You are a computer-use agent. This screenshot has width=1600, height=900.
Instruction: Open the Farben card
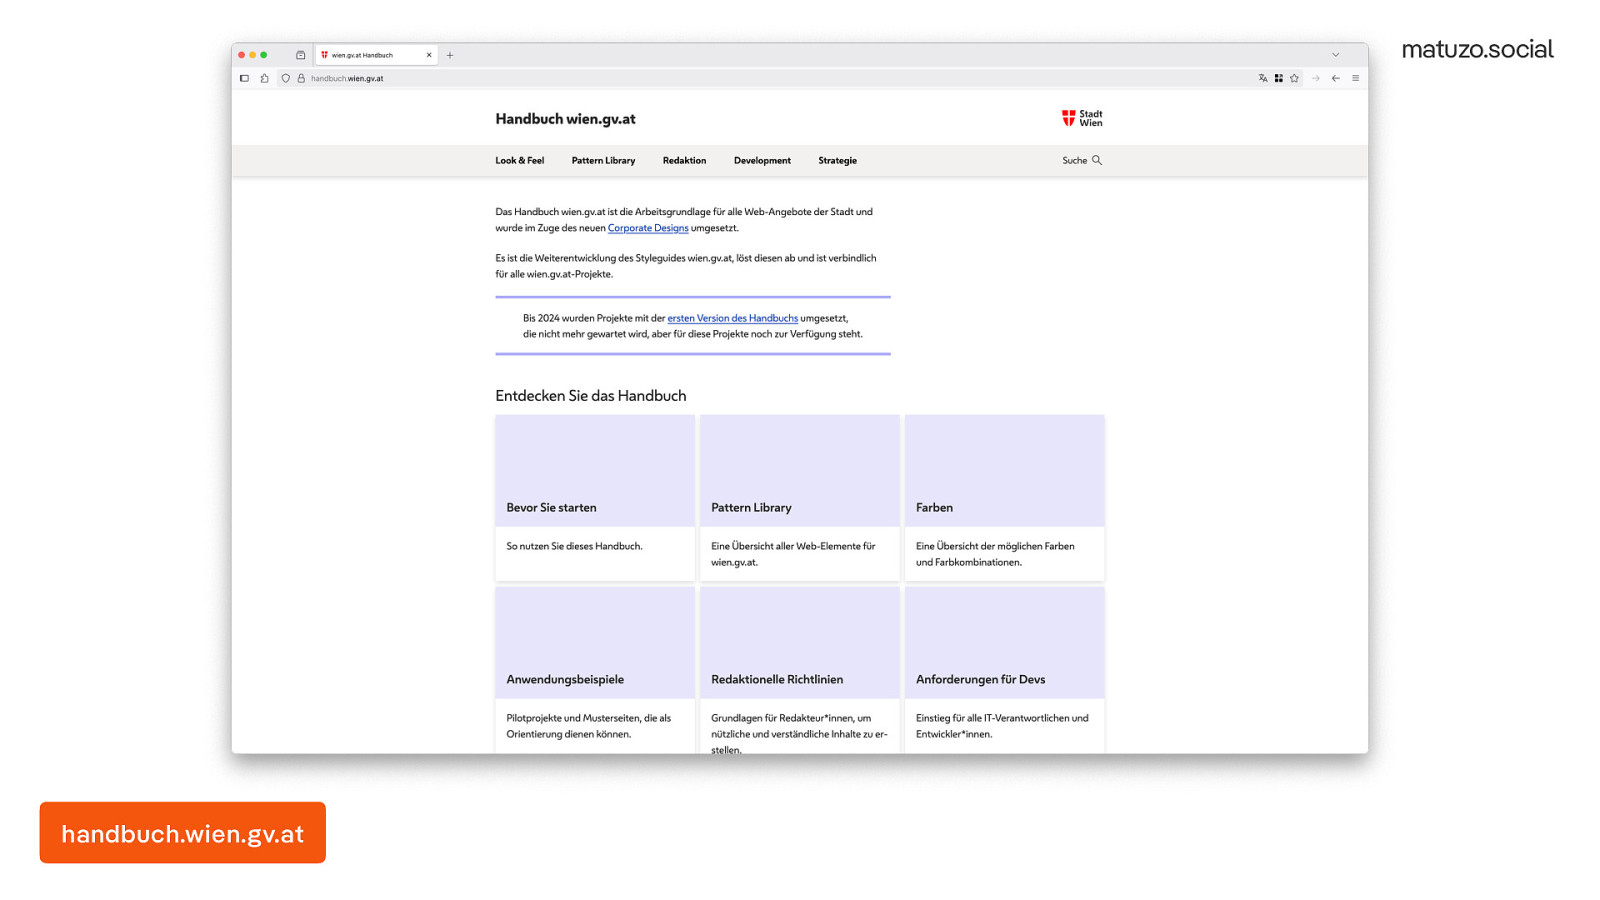(x=1005, y=498)
